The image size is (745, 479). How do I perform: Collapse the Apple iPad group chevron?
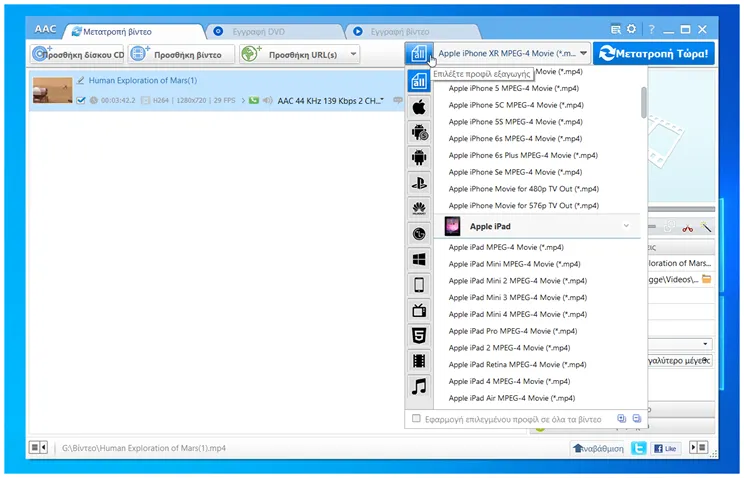pyautogui.click(x=626, y=226)
